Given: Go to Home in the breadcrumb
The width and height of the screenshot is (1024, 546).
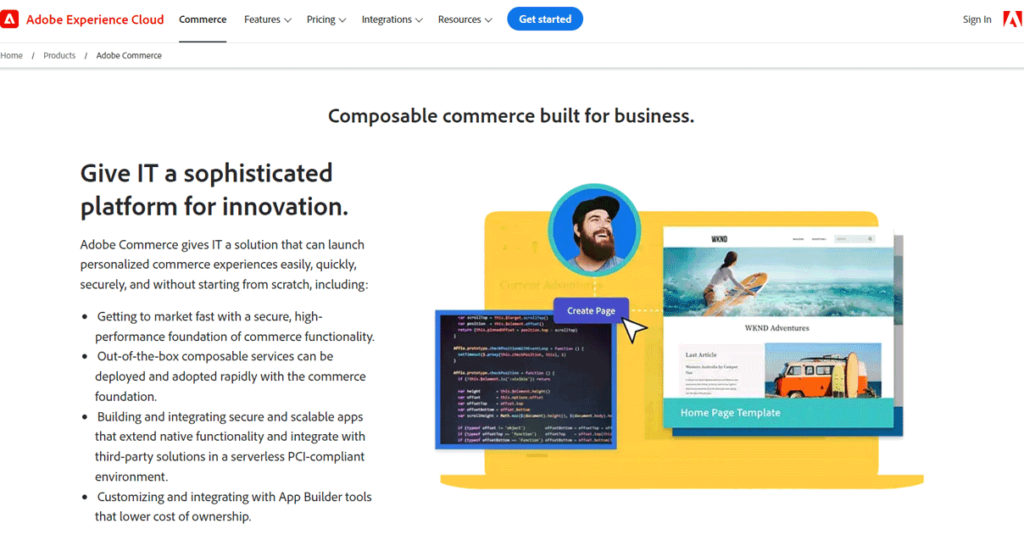Looking at the screenshot, I should [x=11, y=56].
